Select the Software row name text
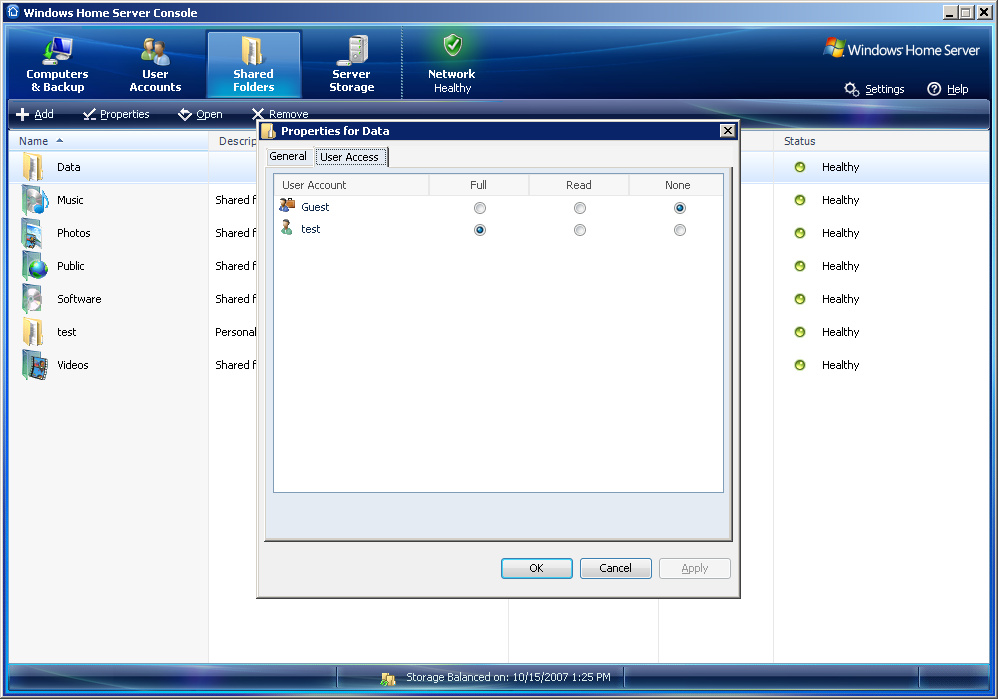Screen dimensions: 998x699 [x=79, y=299]
